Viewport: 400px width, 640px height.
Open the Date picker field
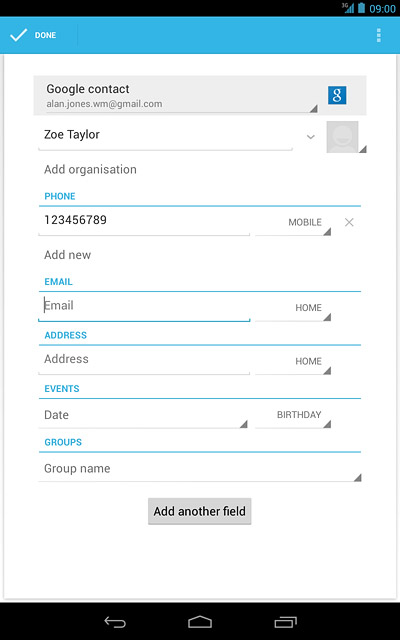pyautogui.click(x=143, y=416)
